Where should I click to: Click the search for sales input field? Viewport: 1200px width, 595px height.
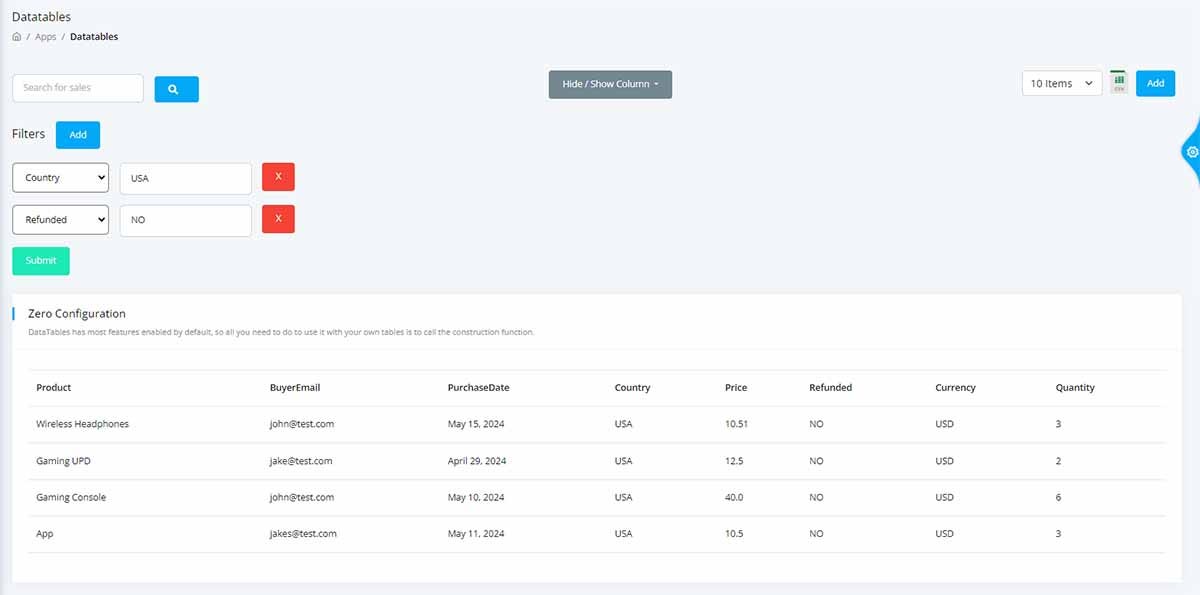coord(77,88)
